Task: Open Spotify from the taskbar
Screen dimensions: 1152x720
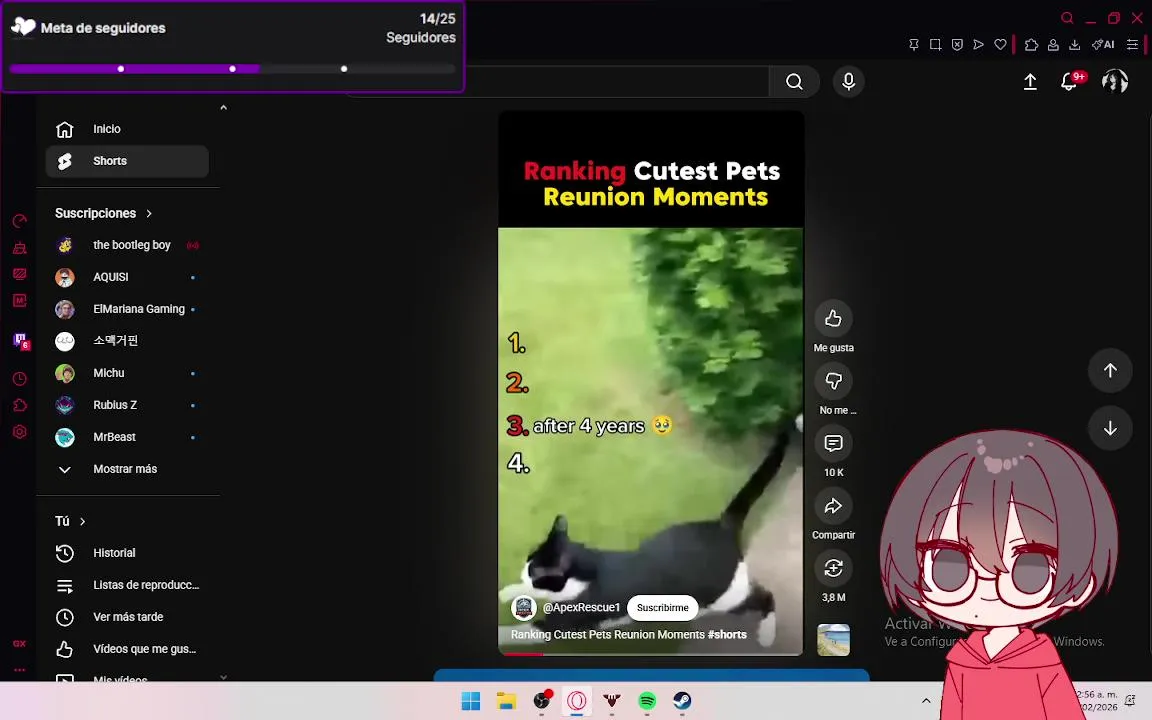Action: 647,701
